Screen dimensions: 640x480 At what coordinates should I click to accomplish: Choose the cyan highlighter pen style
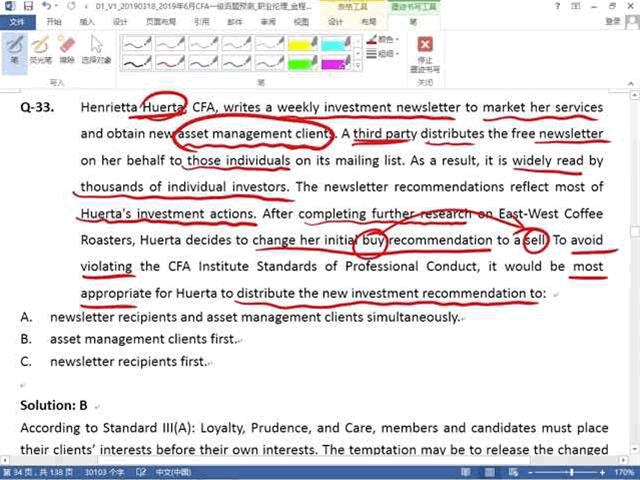click(x=336, y=43)
